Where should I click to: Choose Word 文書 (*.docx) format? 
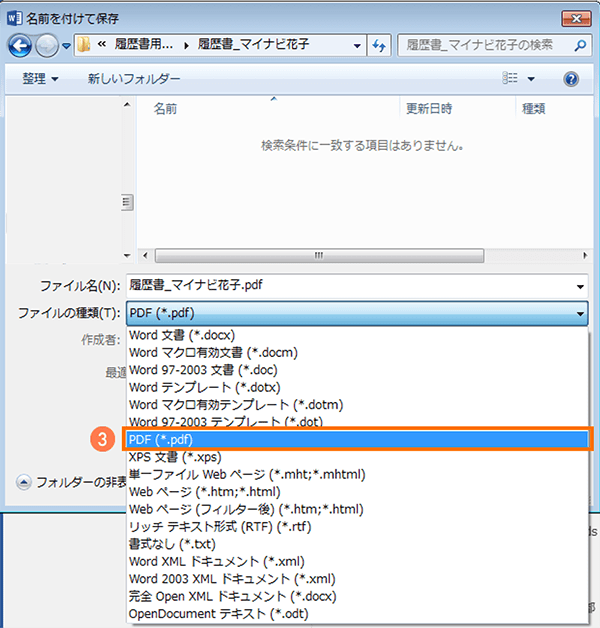[182, 335]
